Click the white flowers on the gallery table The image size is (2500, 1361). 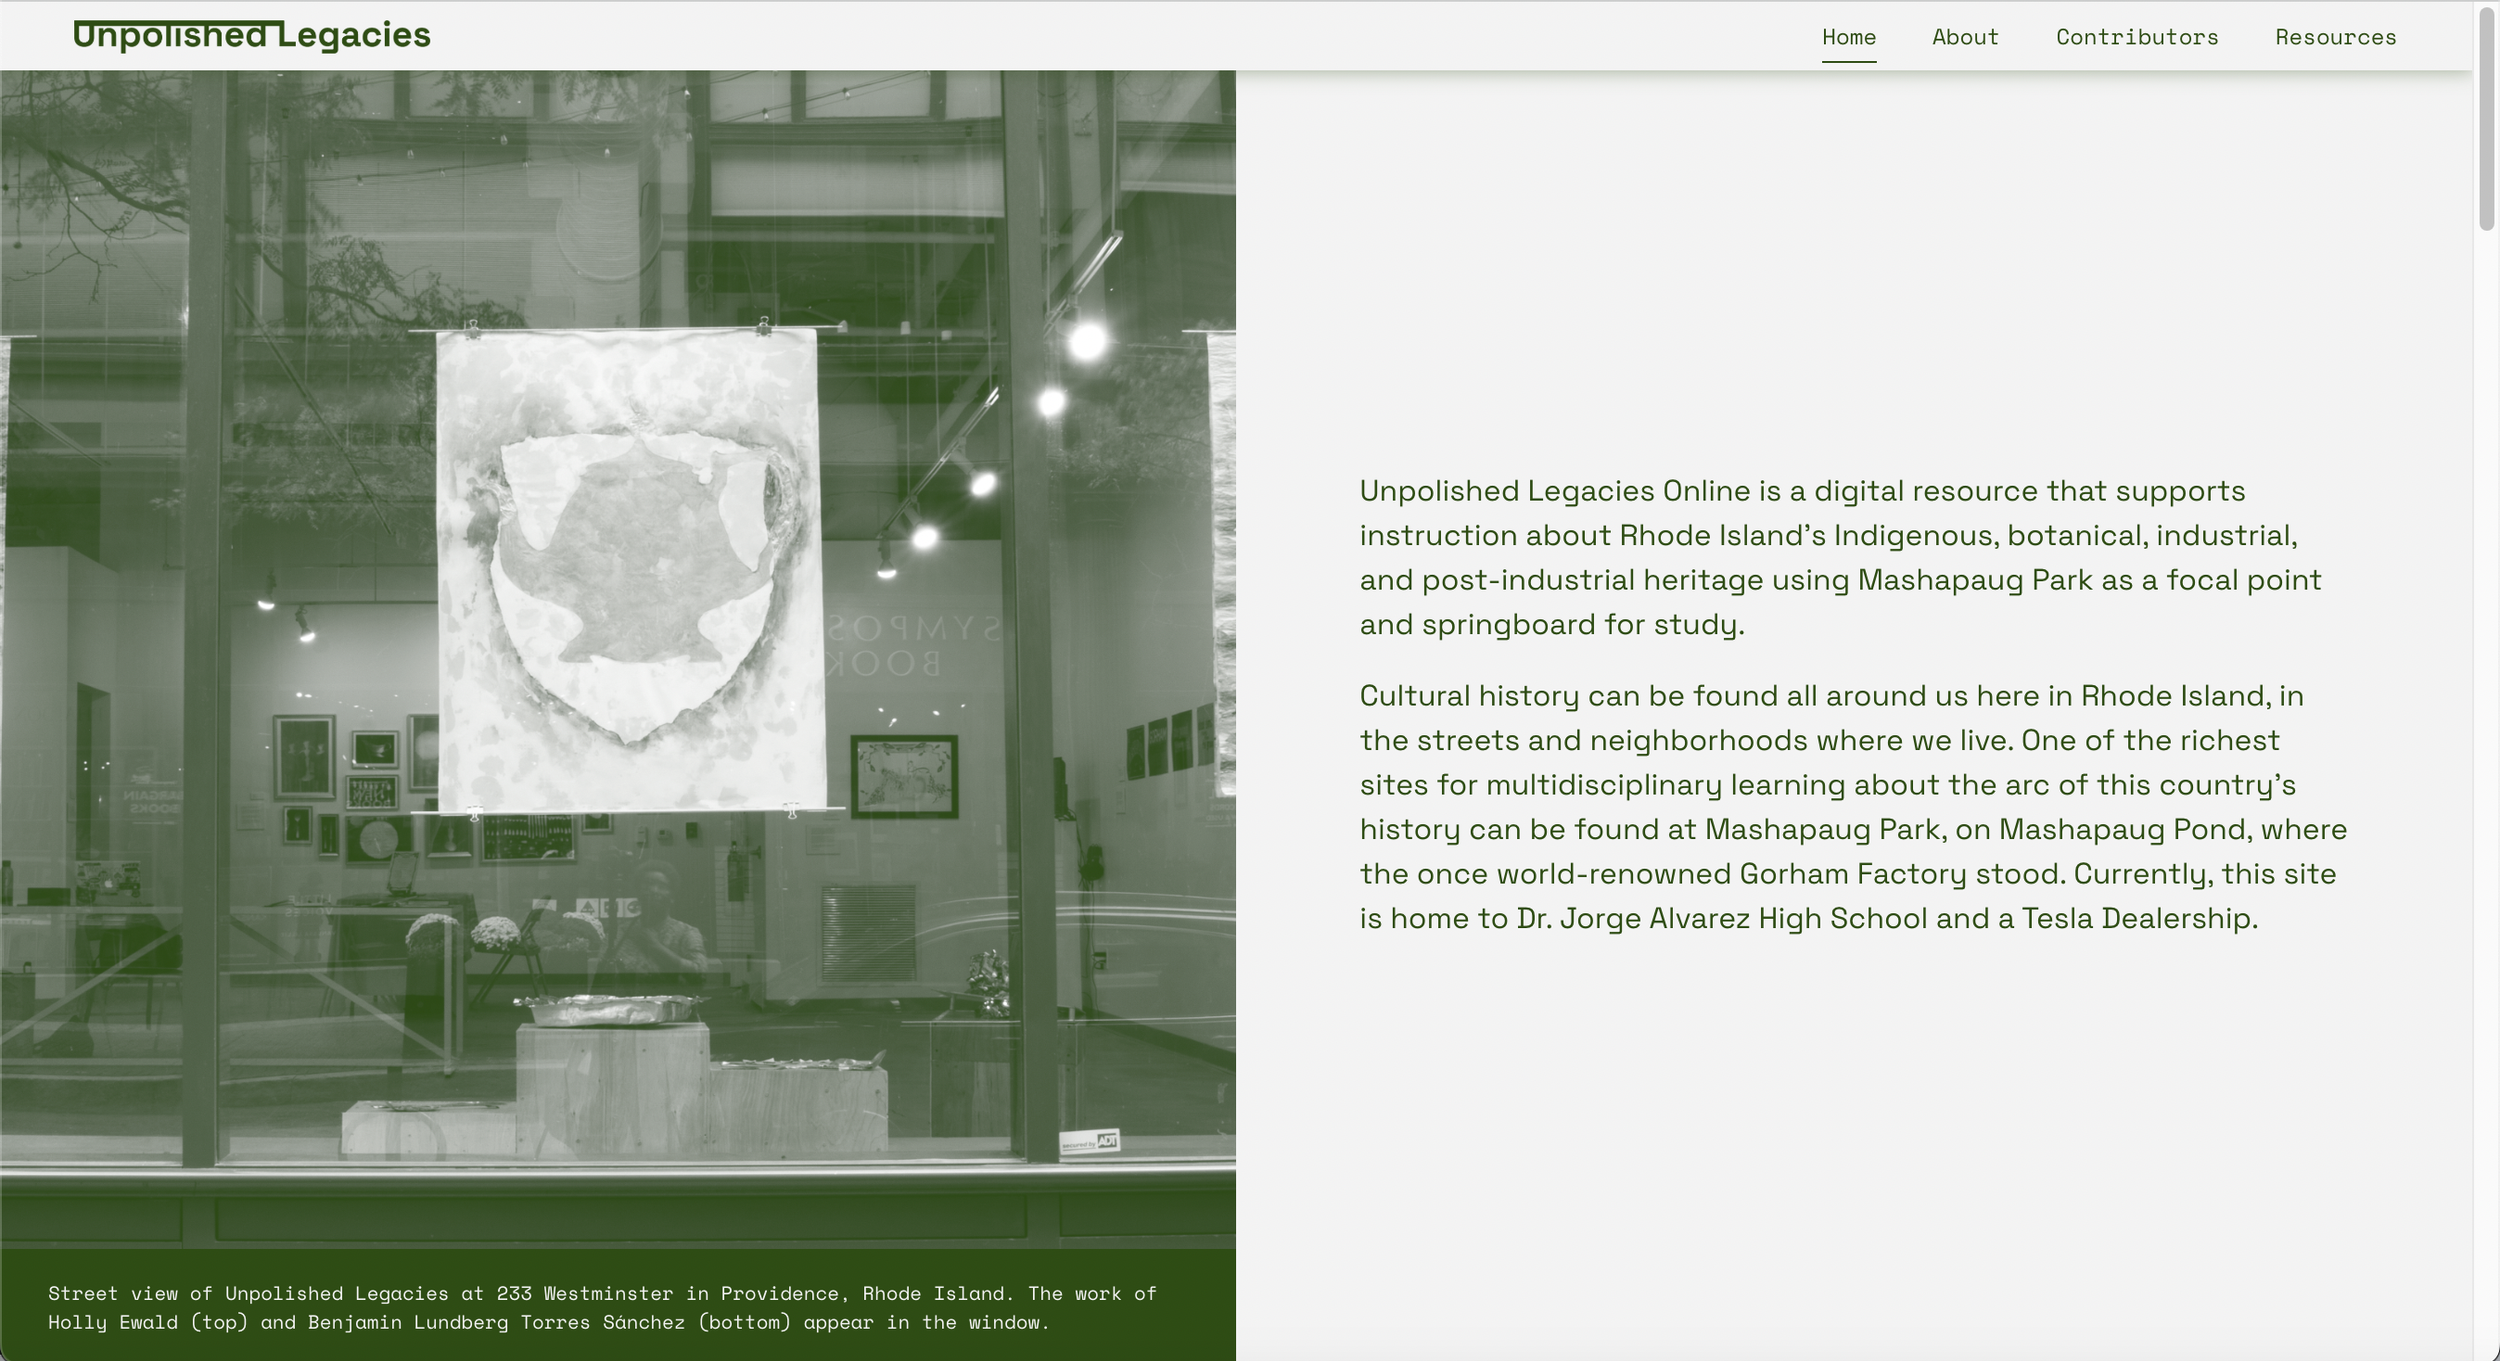(x=495, y=933)
